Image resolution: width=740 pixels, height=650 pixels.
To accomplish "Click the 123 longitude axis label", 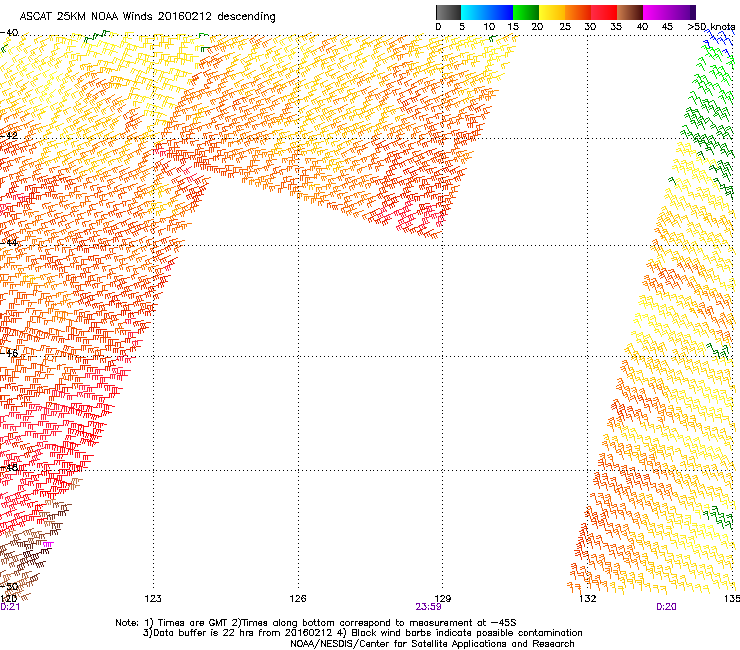I will [153, 599].
